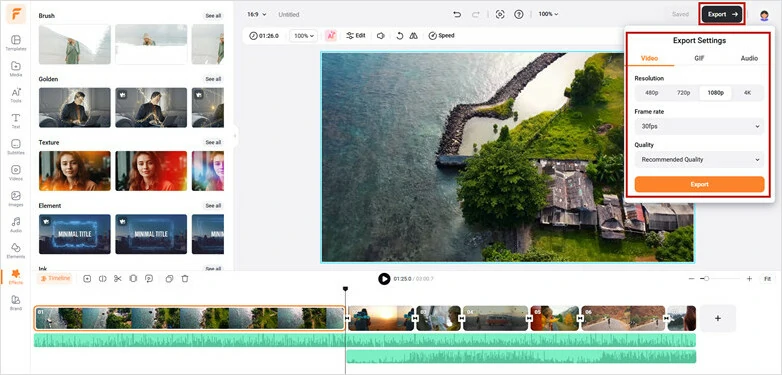The height and width of the screenshot is (375, 782).
Task: Toggle the Timeline view button
Action: (54, 278)
